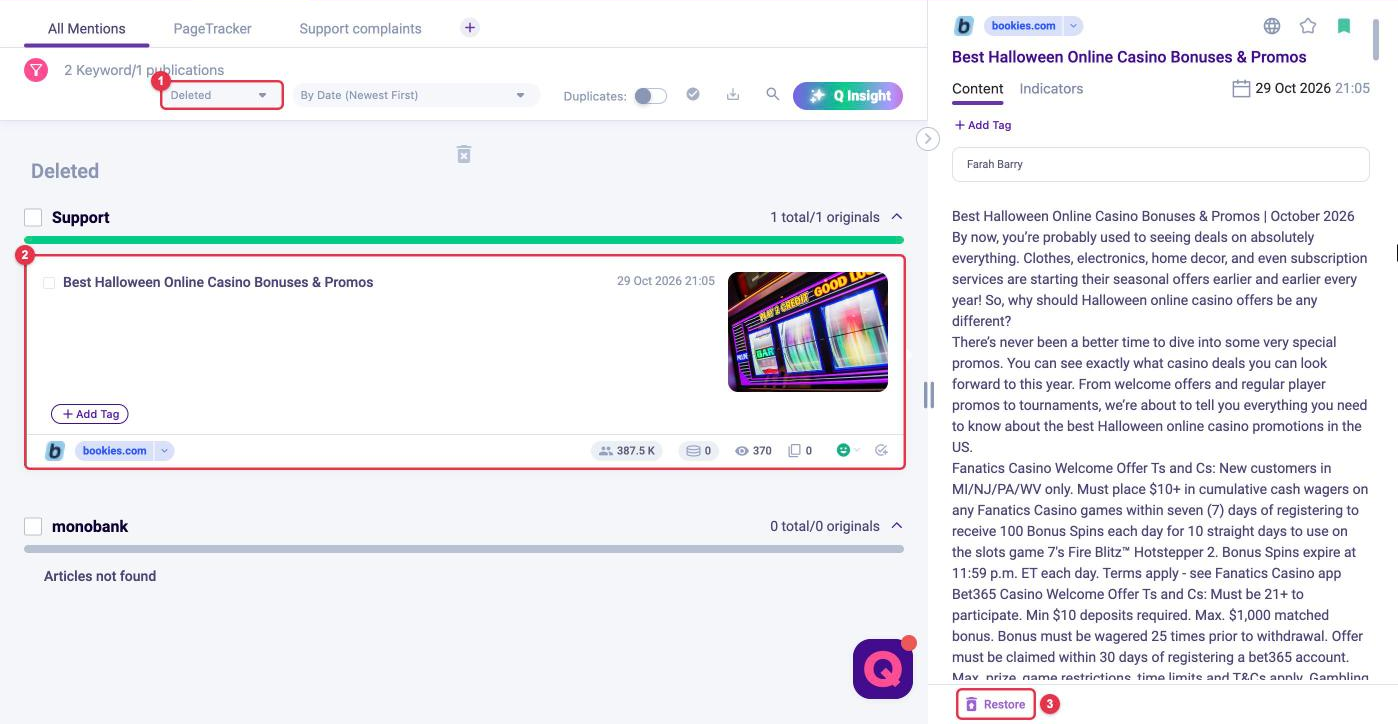Click the trash bin icon above Support
This screenshot has width=1398, height=724.
tap(464, 154)
